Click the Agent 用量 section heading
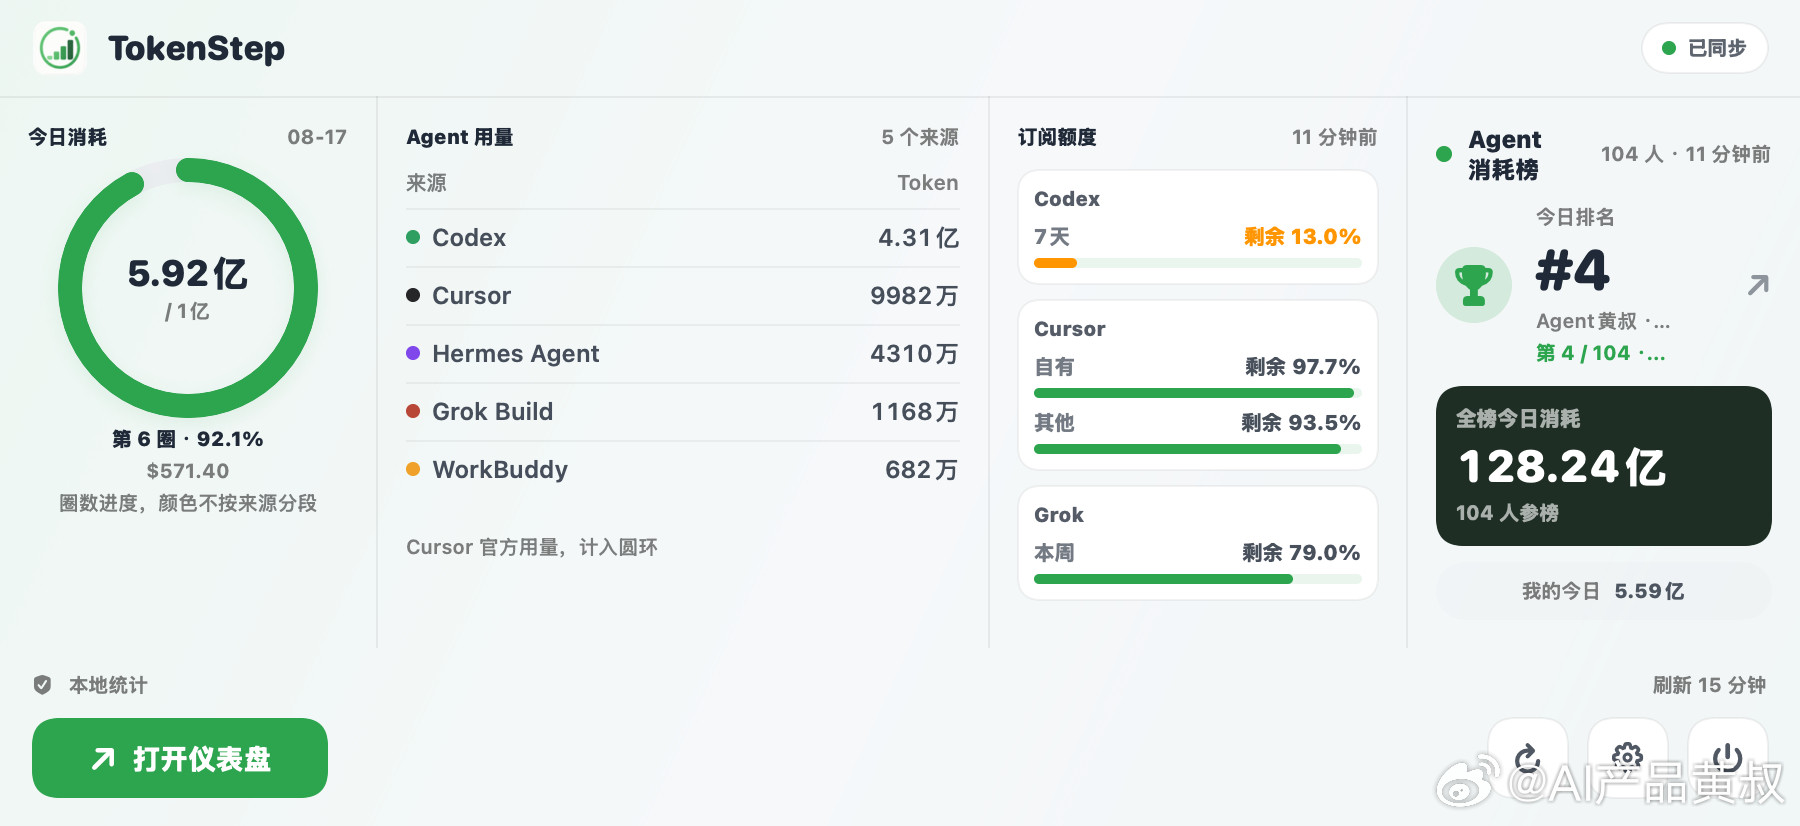The width and height of the screenshot is (1800, 826). 460,137
